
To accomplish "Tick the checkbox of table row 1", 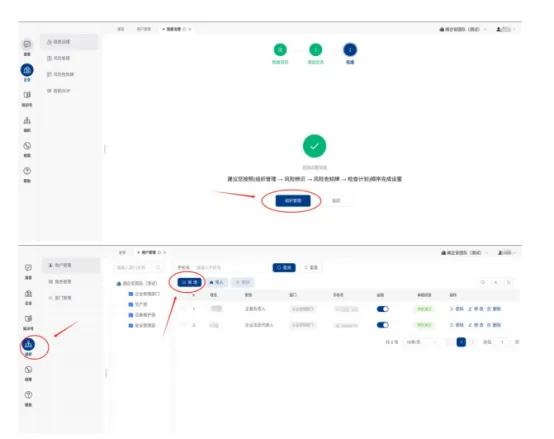I will [x=183, y=309].
